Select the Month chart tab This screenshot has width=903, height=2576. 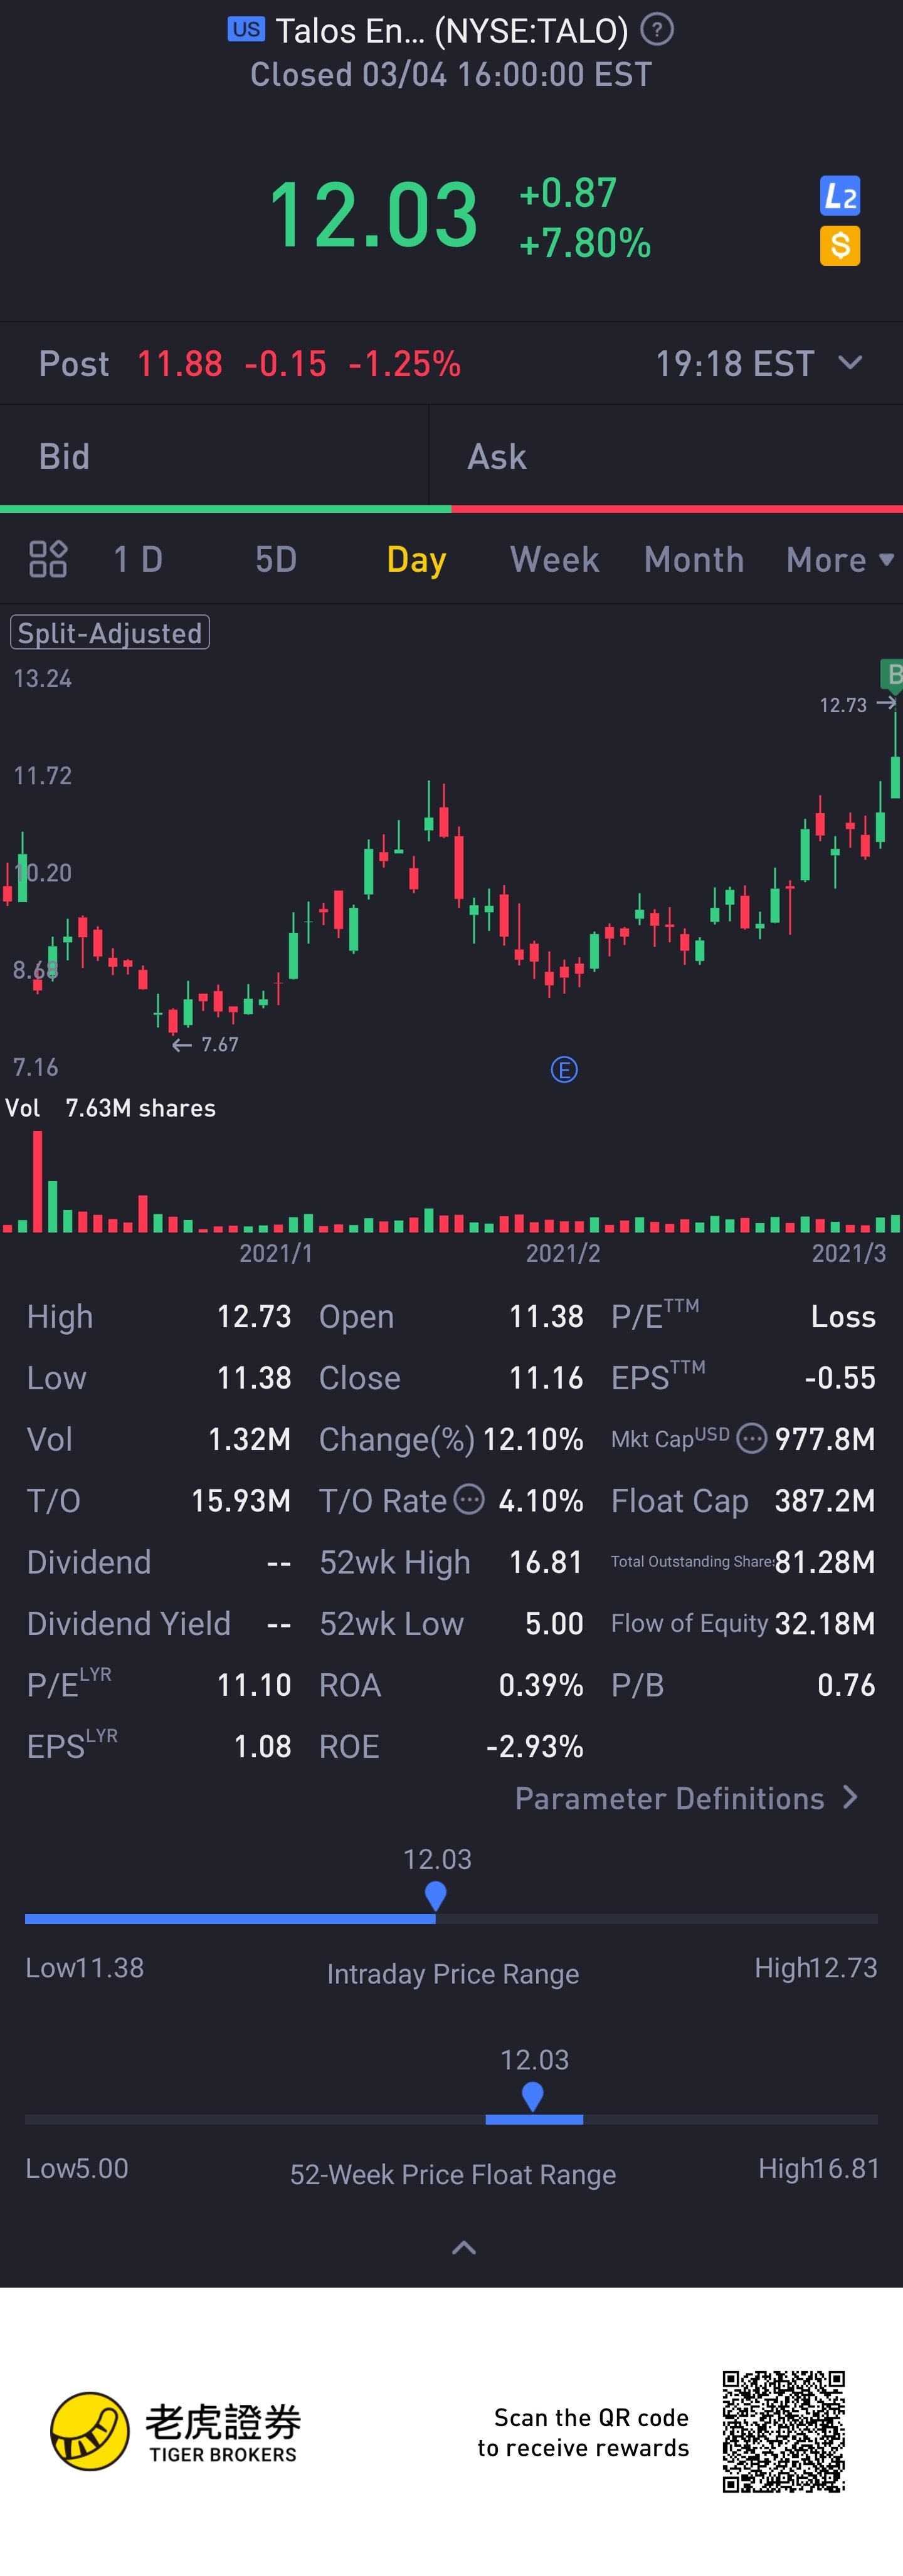(x=694, y=560)
